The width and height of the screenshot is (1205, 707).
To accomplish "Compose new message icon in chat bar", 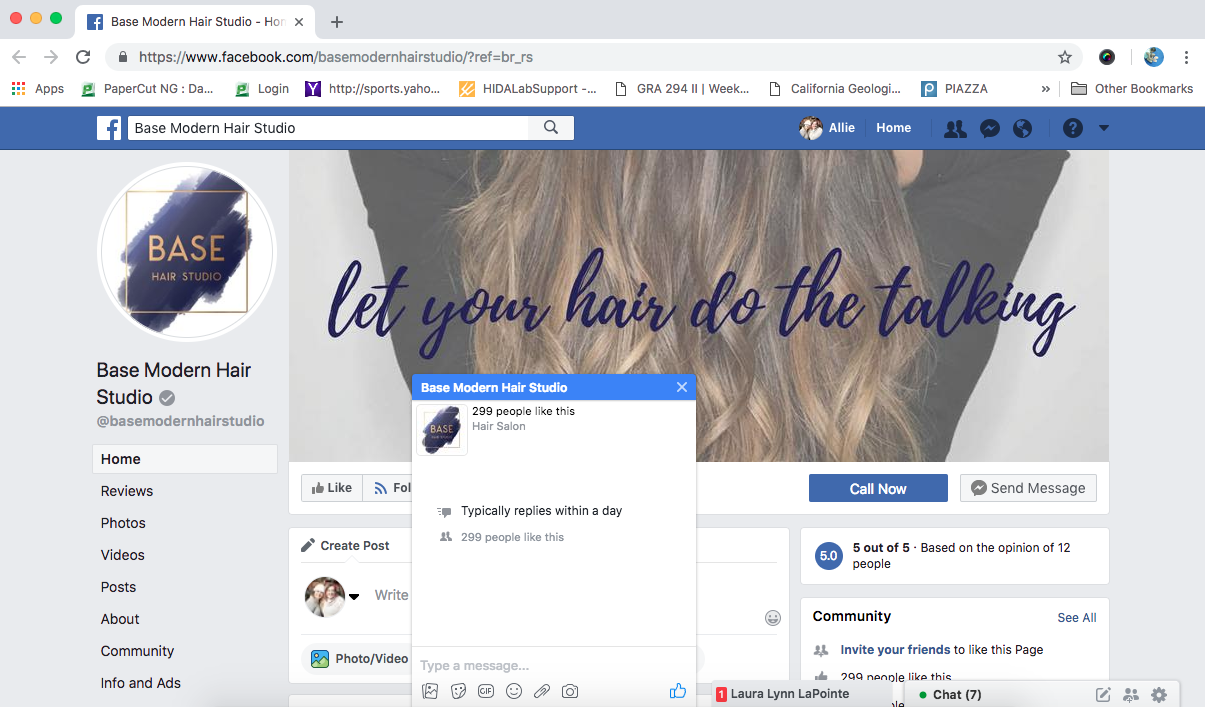I will (x=1103, y=695).
